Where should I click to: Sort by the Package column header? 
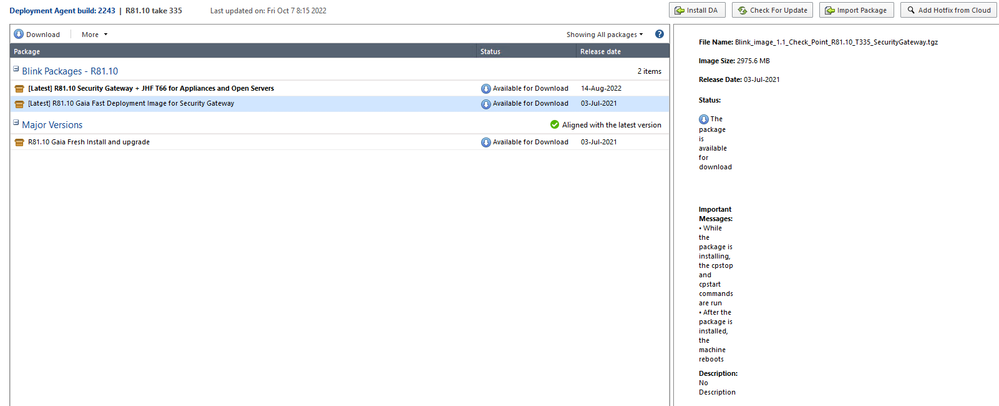[x=244, y=52]
